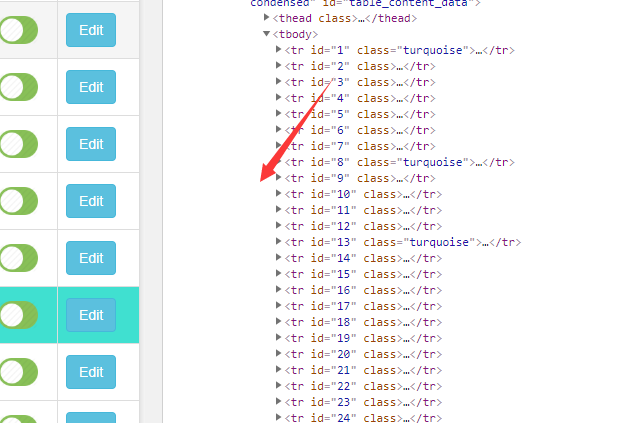Screen dimensions: 642x423
Task: Expand the tr id="16" node
Action: [x=278, y=289]
